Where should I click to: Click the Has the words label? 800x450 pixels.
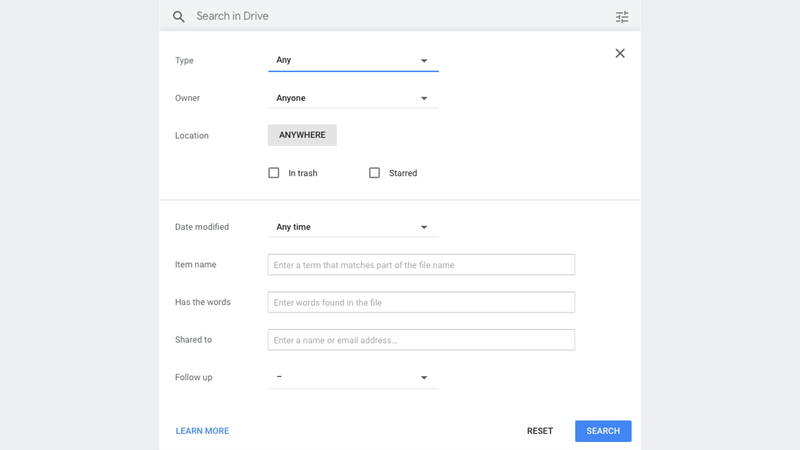coord(203,302)
